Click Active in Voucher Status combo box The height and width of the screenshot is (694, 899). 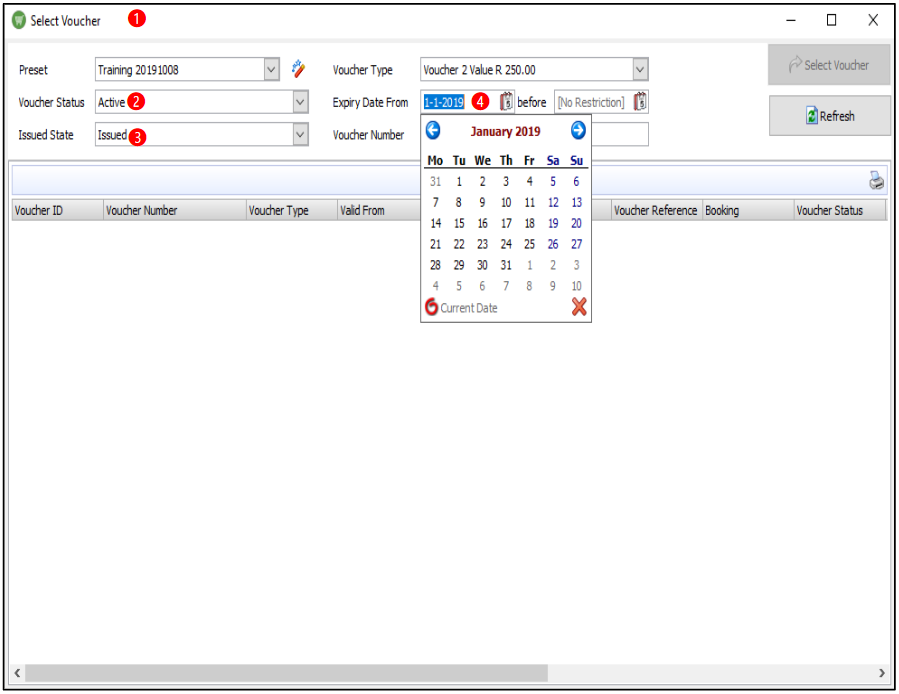pyautogui.click(x=111, y=102)
